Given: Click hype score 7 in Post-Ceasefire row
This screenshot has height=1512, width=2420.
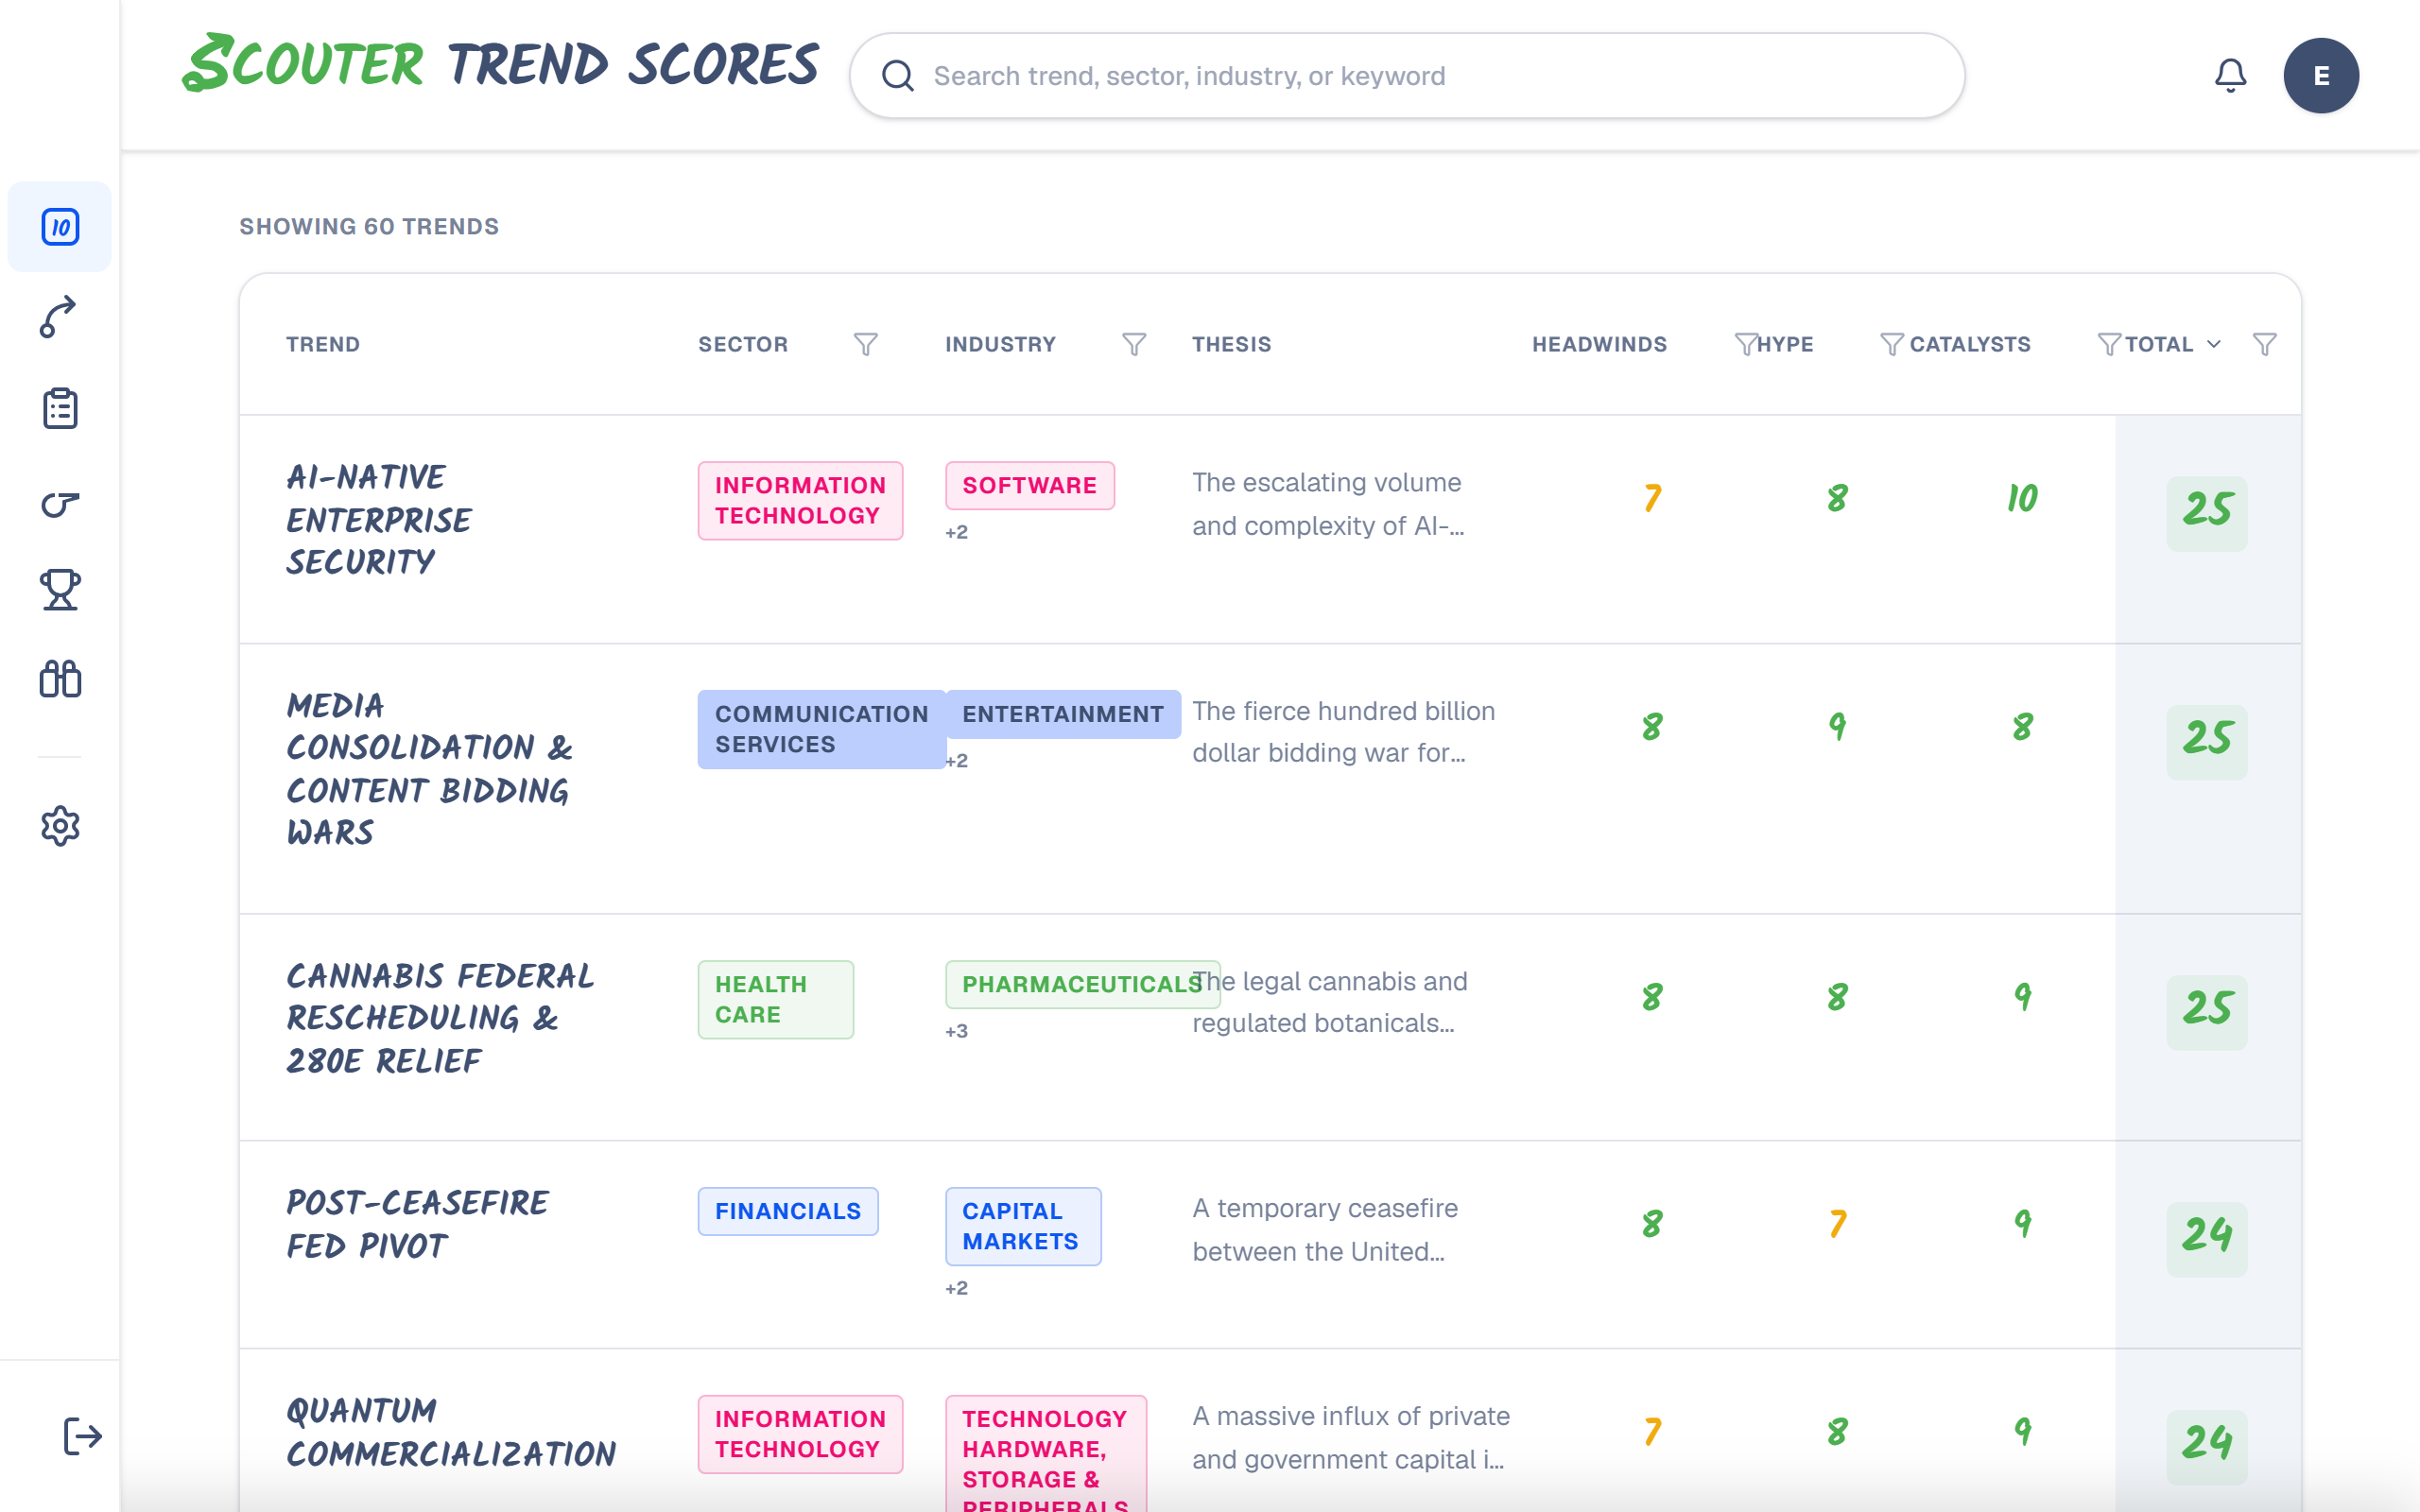Looking at the screenshot, I should click(x=1837, y=1224).
